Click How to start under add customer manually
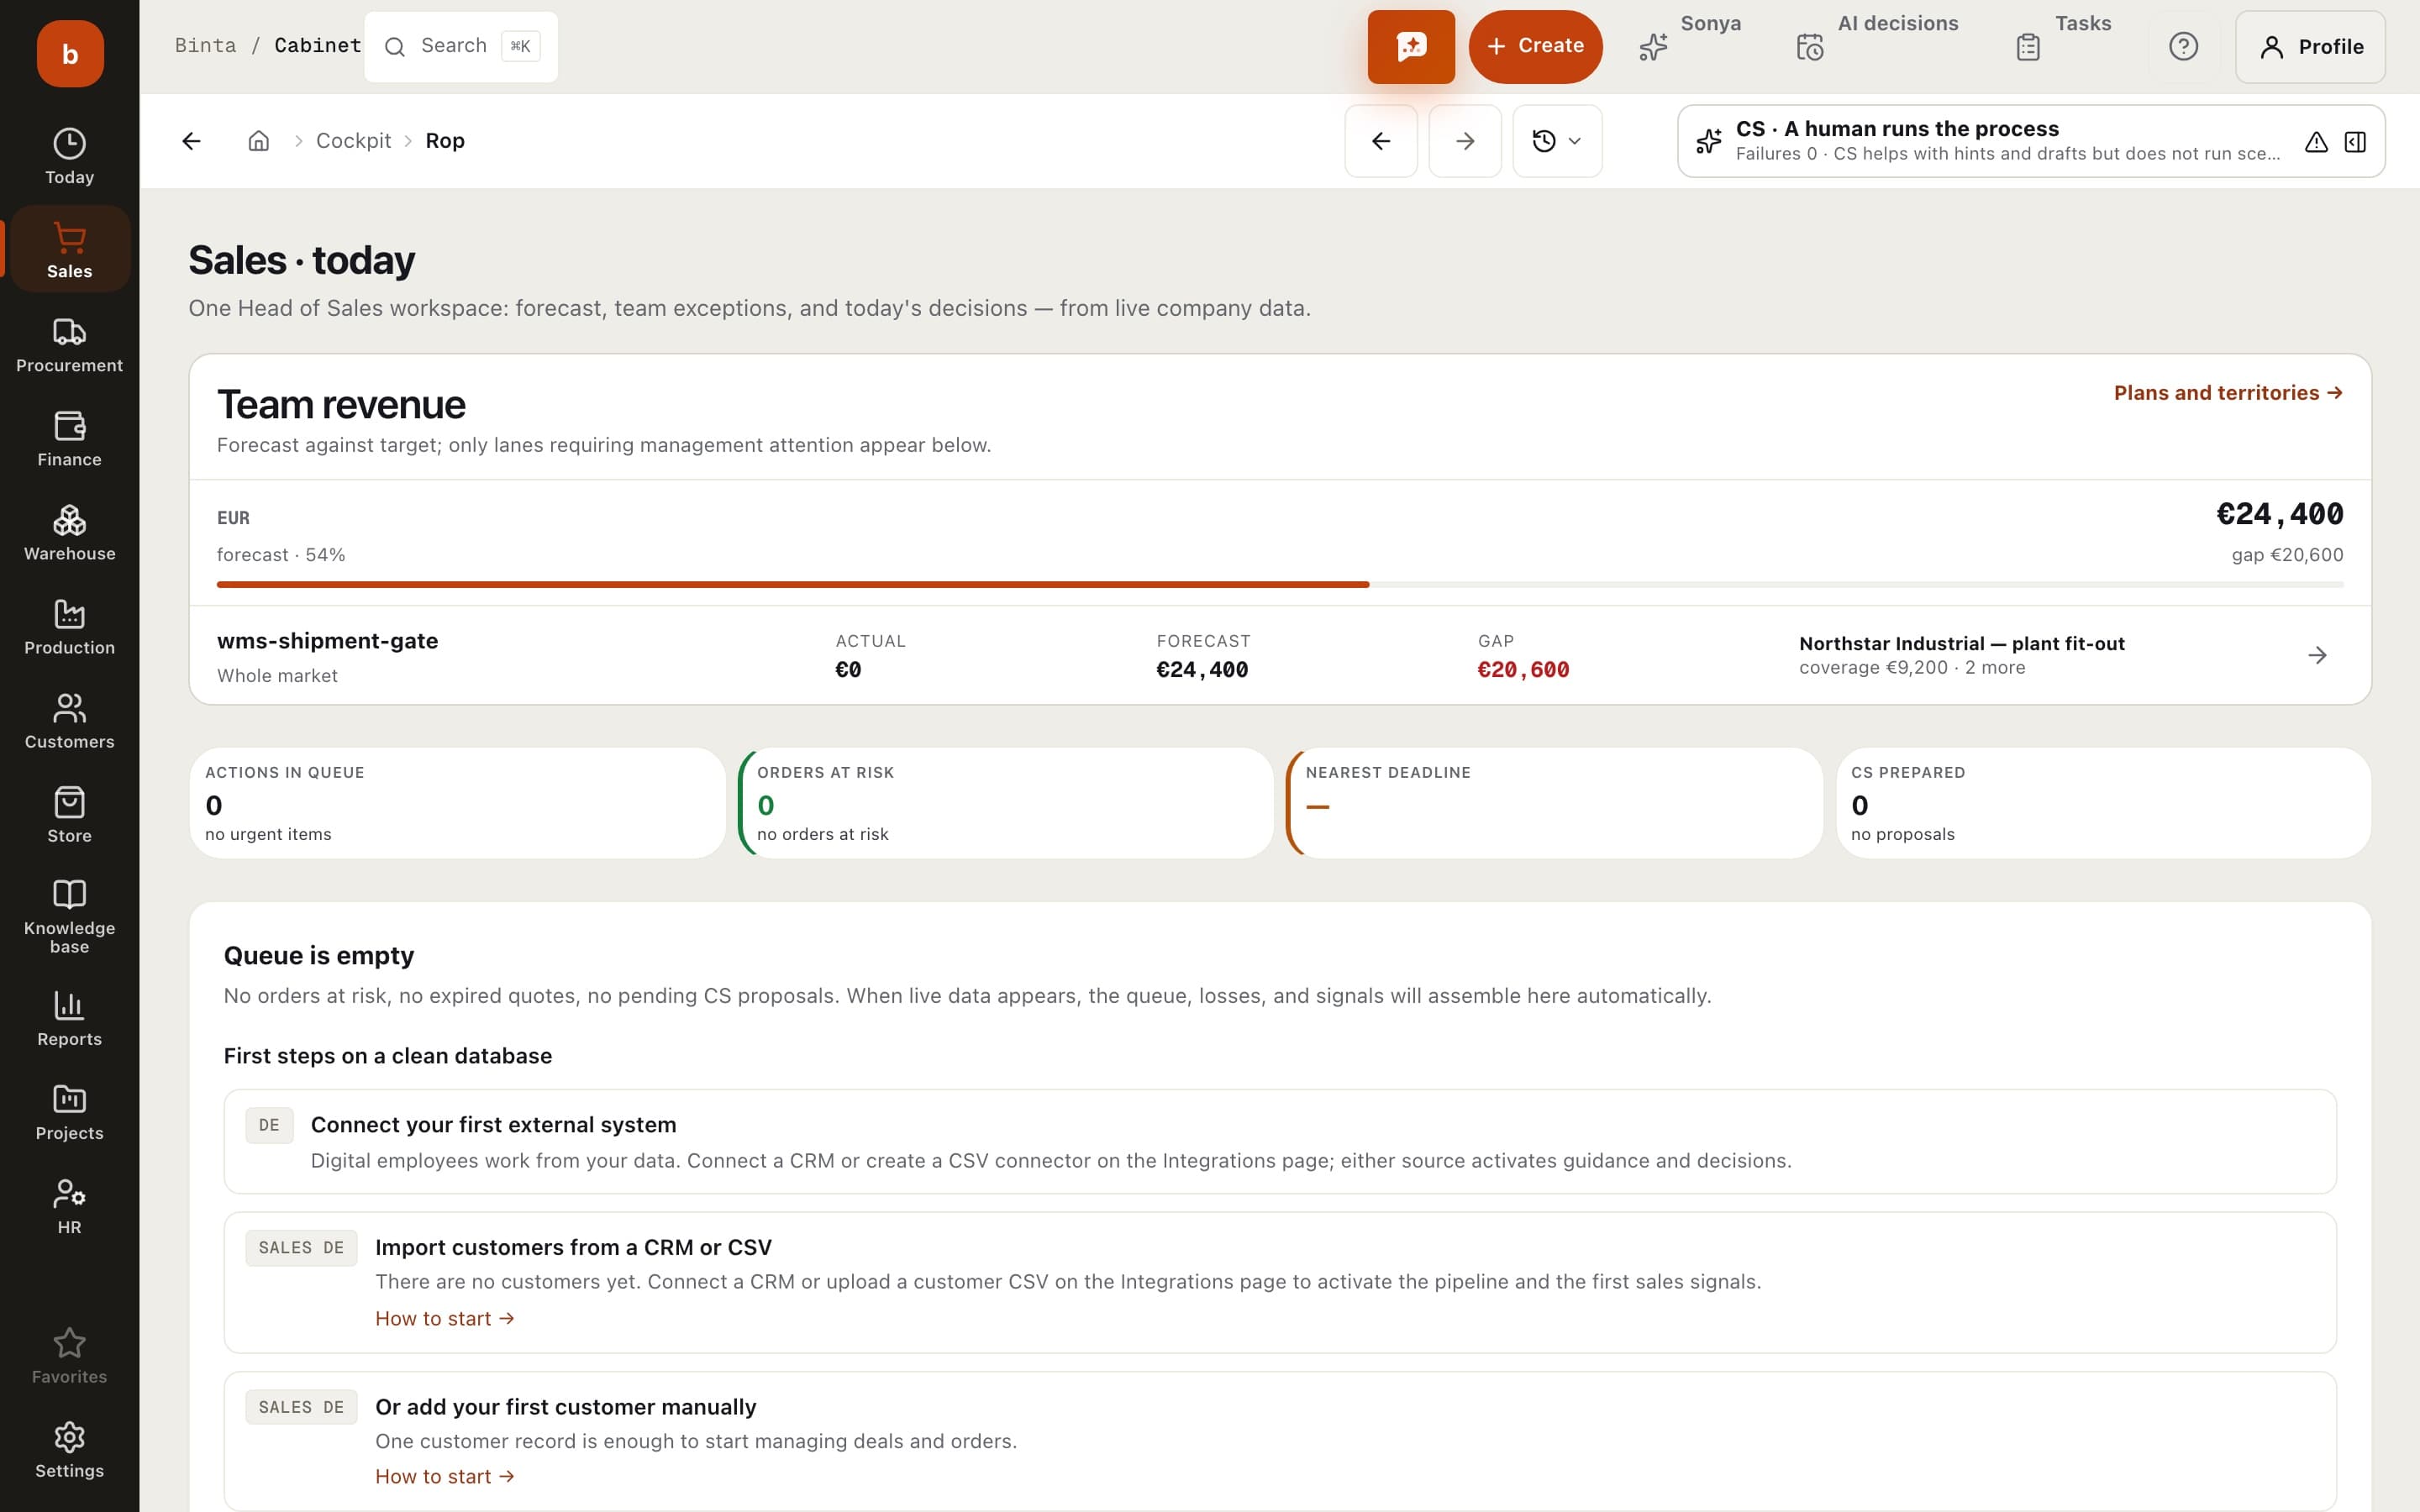Image resolution: width=2420 pixels, height=1512 pixels. coord(445,1477)
